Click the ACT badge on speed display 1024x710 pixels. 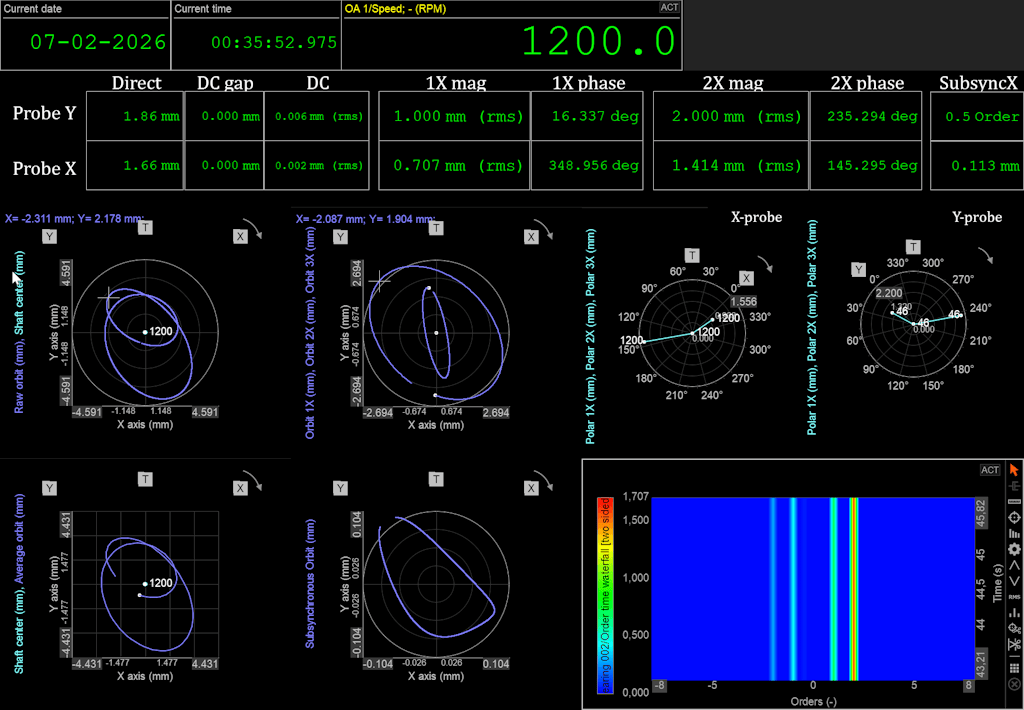tap(669, 7)
